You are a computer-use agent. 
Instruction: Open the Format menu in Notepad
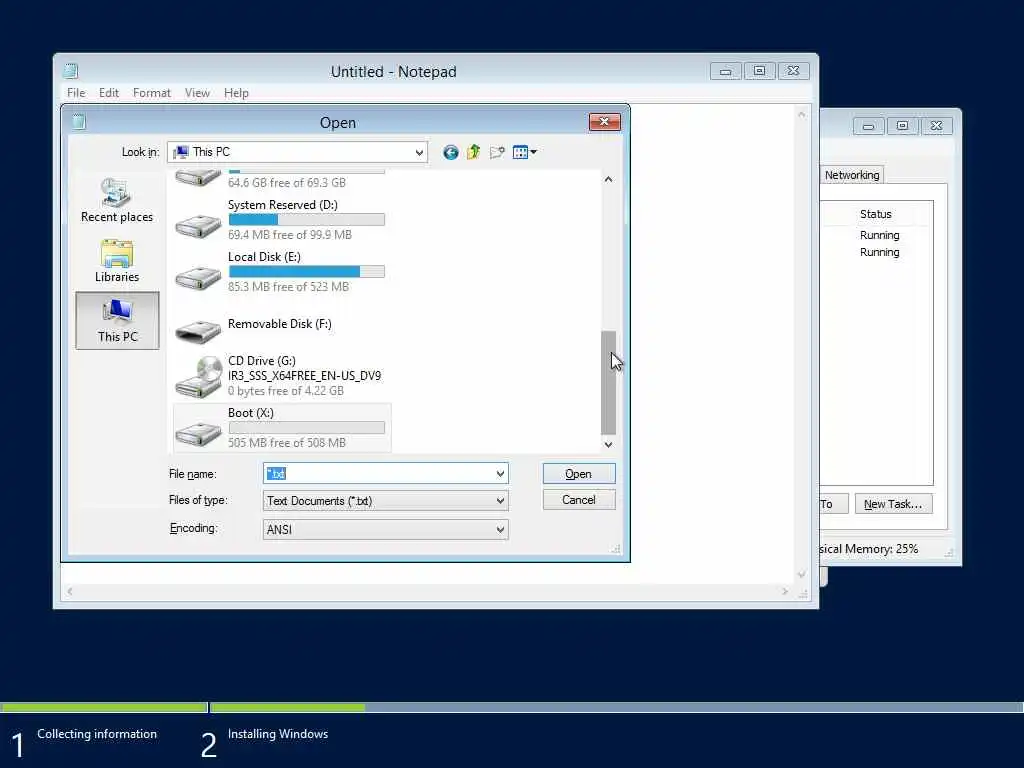[x=152, y=93]
